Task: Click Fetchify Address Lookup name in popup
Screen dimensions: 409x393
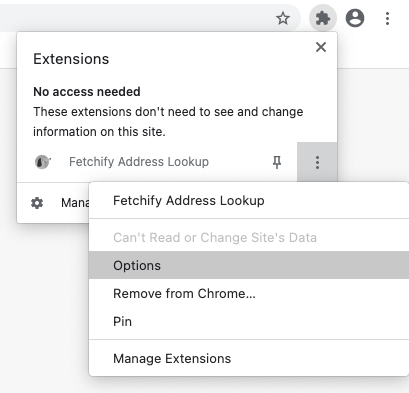Action: pyautogui.click(x=139, y=162)
